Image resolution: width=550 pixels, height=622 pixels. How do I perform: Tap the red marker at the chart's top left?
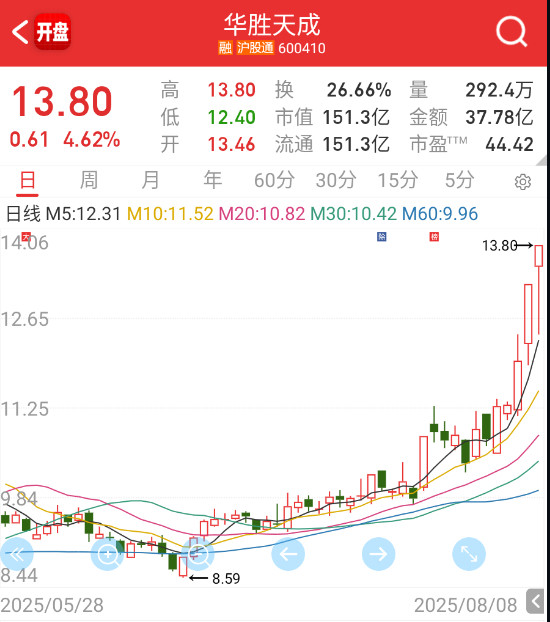click(x=26, y=236)
